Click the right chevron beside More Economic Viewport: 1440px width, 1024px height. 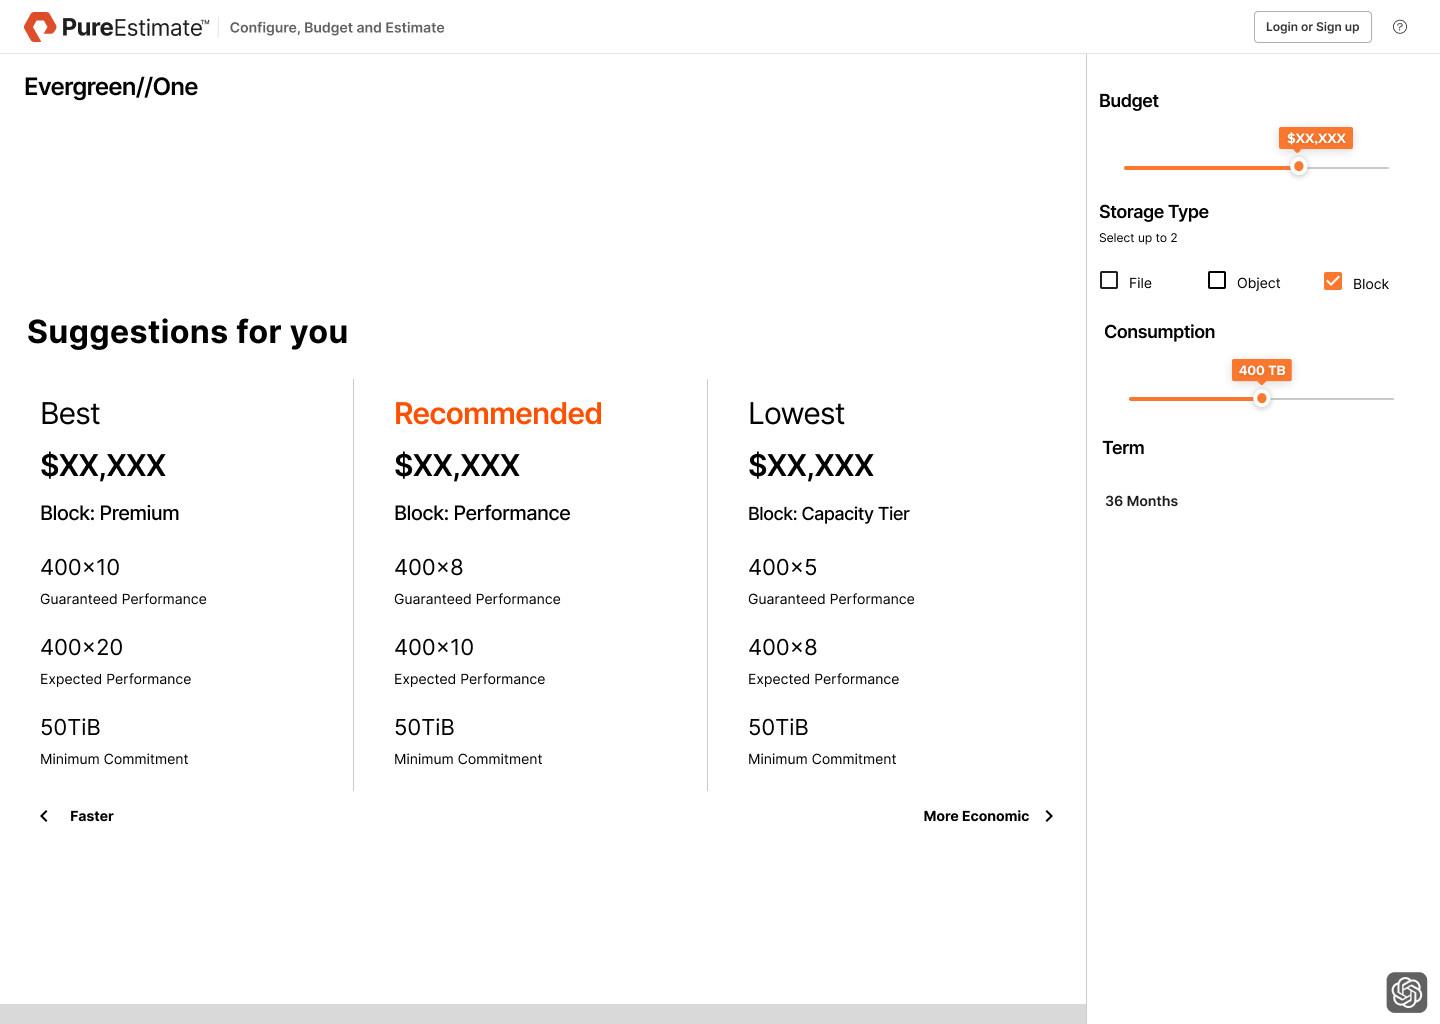pos(1049,816)
